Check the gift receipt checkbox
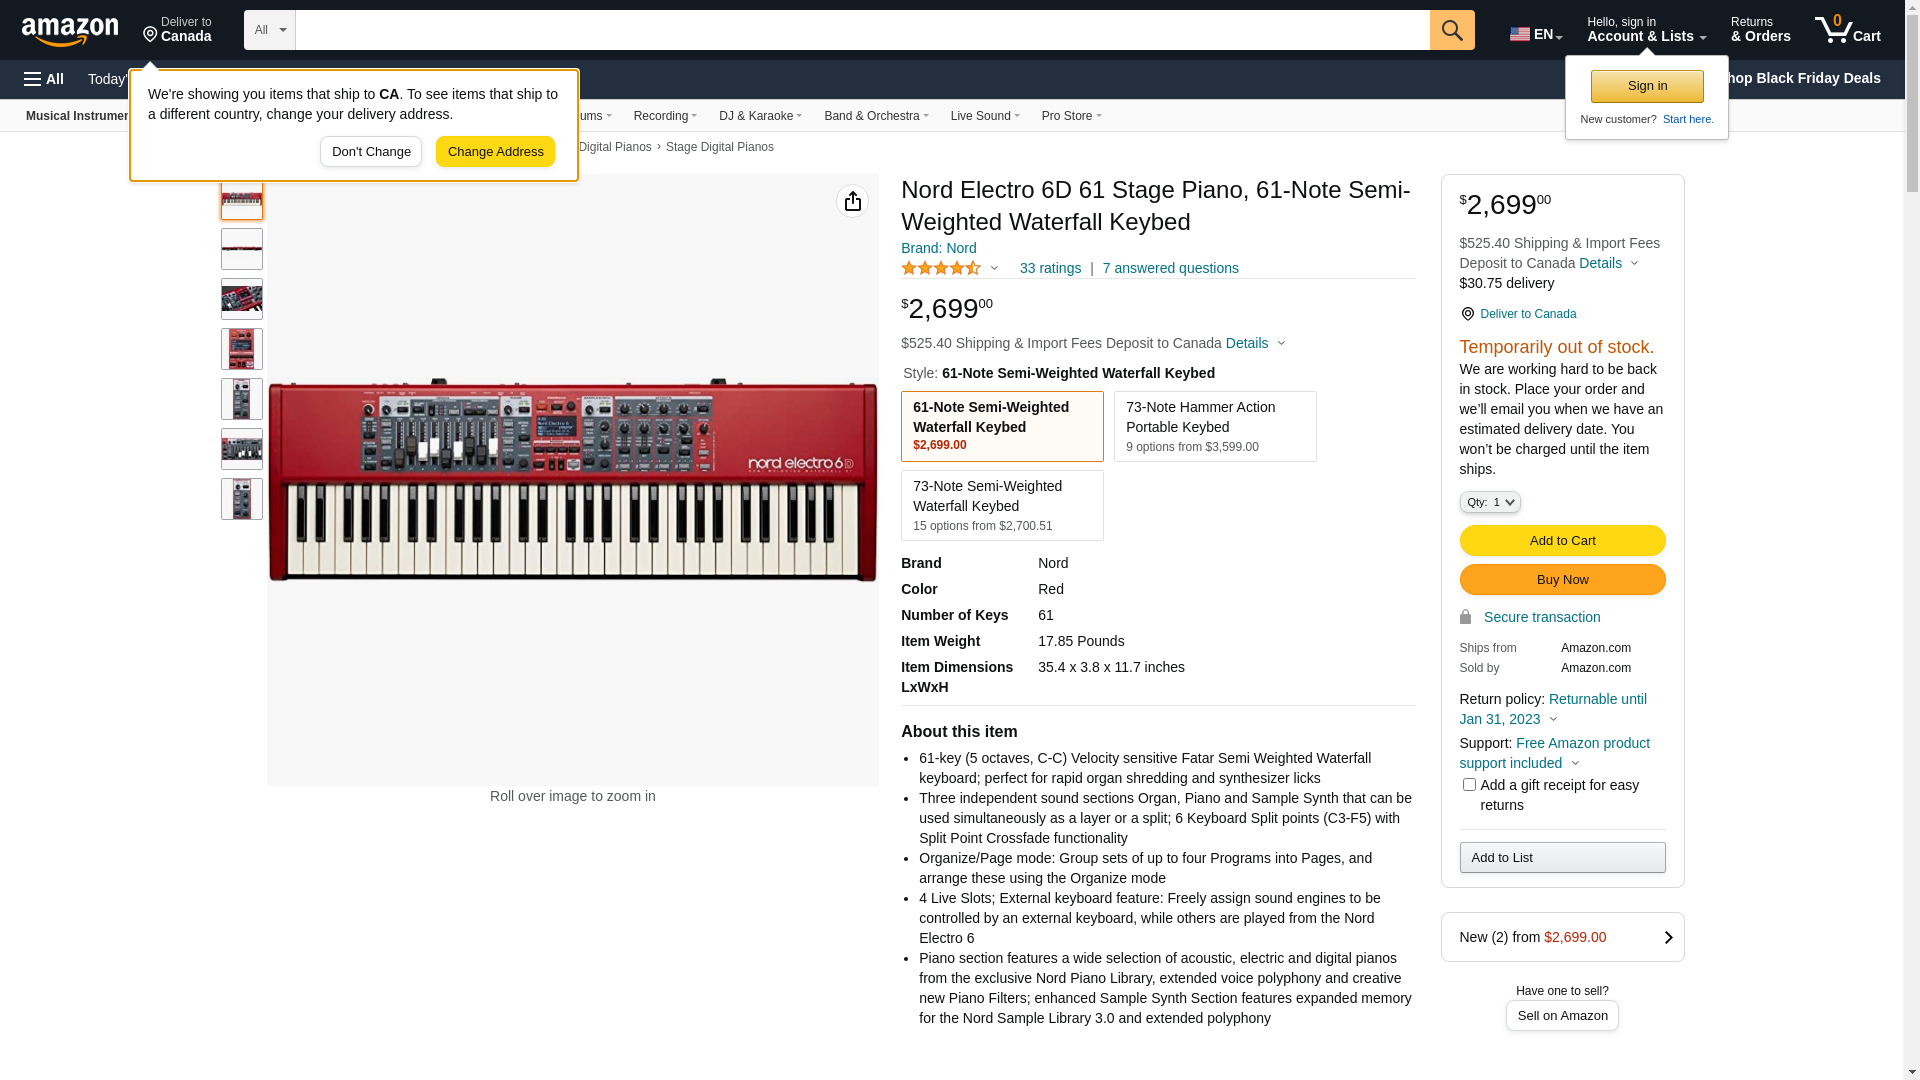Viewport: 1920px width, 1080px height. [1468, 785]
